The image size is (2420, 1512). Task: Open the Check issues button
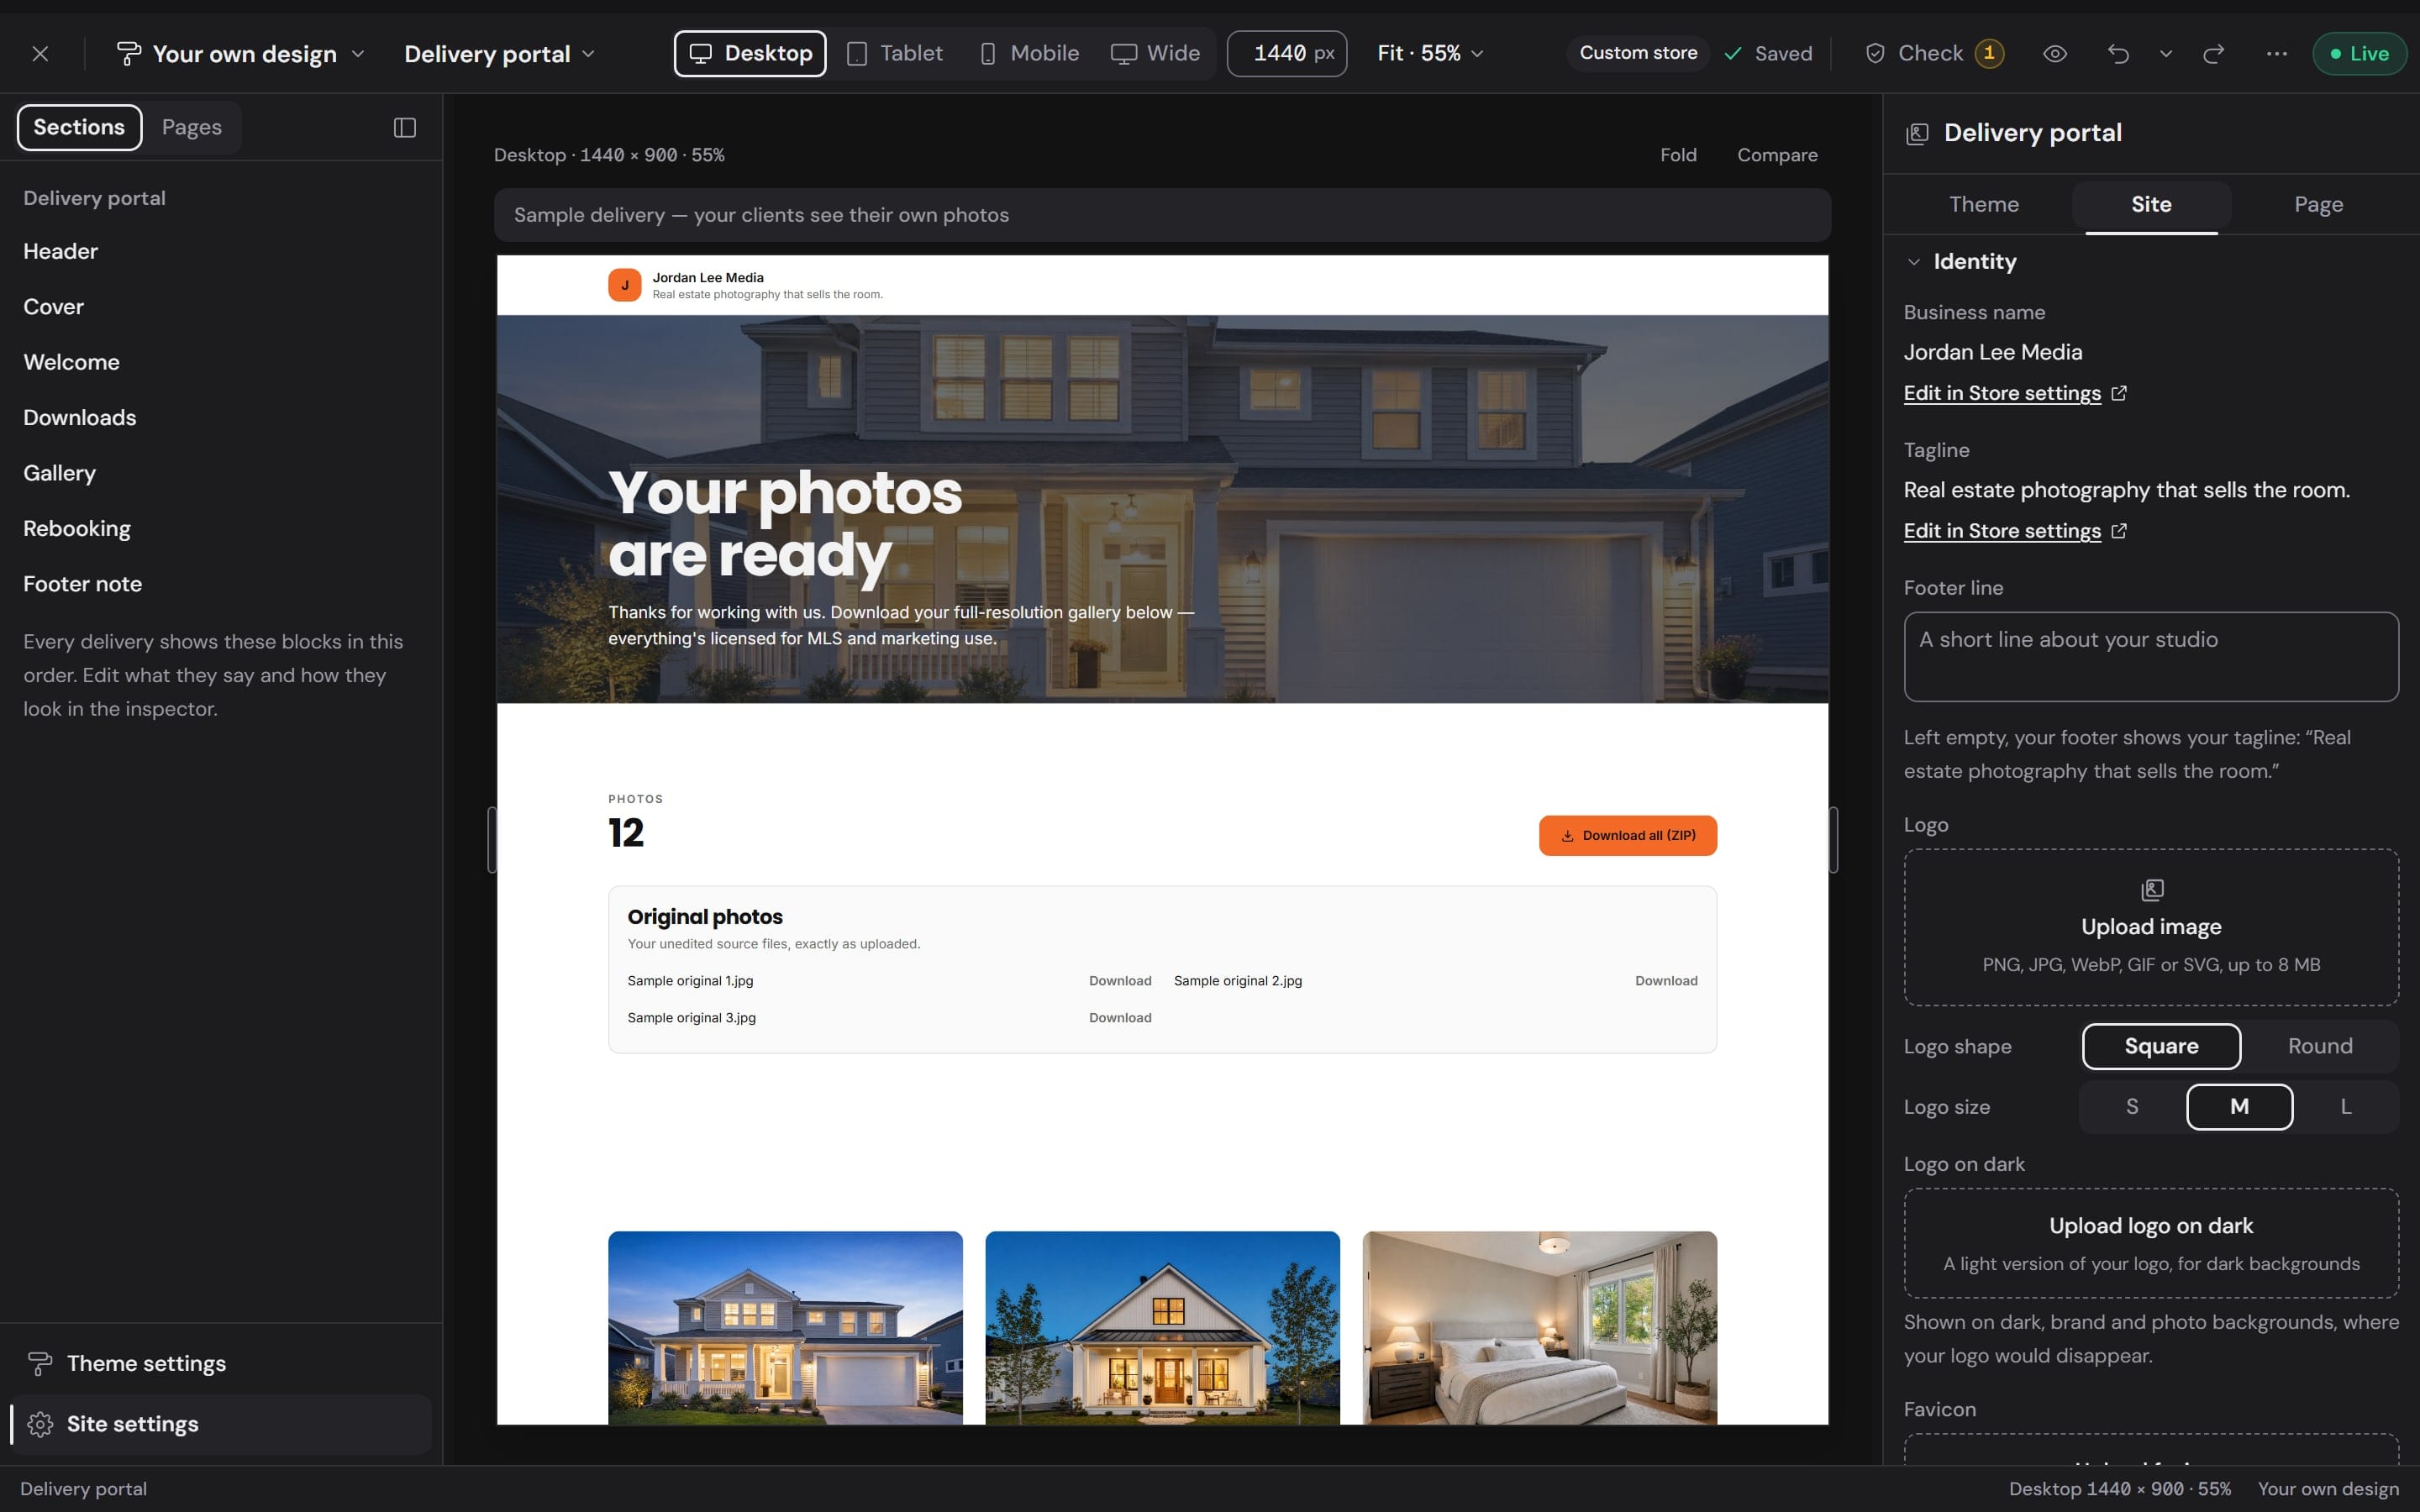coord(1935,53)
